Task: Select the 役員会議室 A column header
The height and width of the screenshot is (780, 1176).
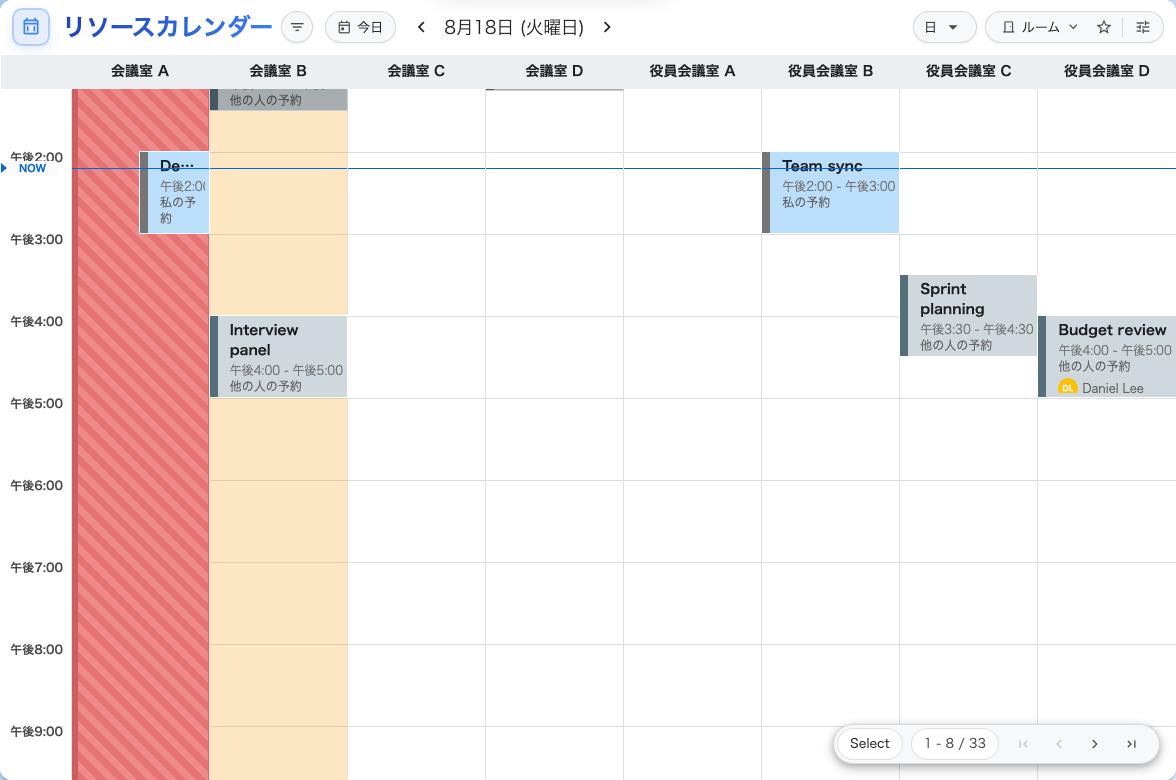Action: (x=692, y=71)
